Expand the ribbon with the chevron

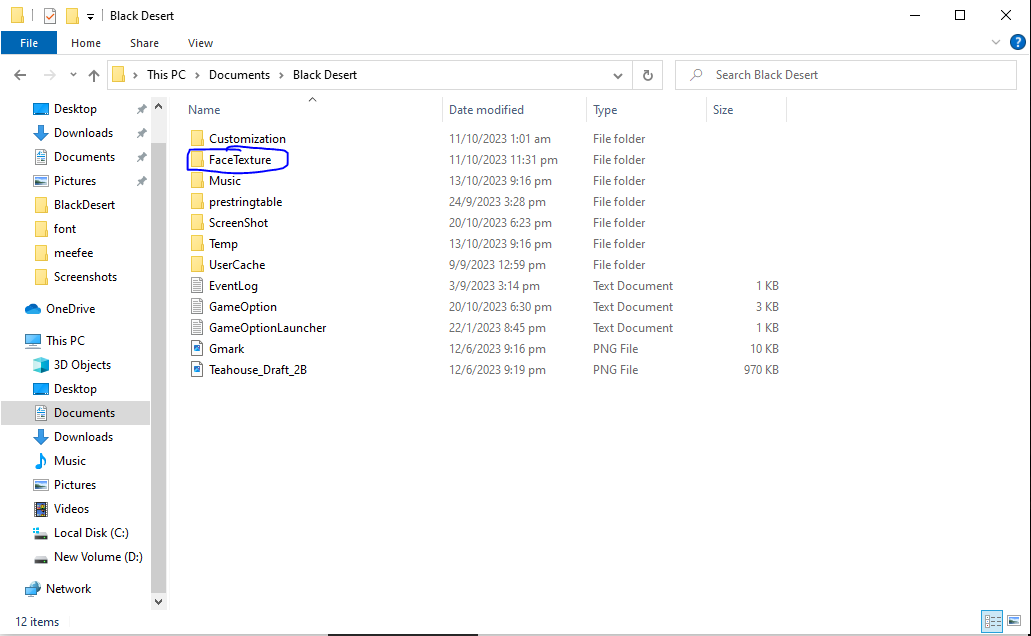pyautogui.click(x=995, y=43)
